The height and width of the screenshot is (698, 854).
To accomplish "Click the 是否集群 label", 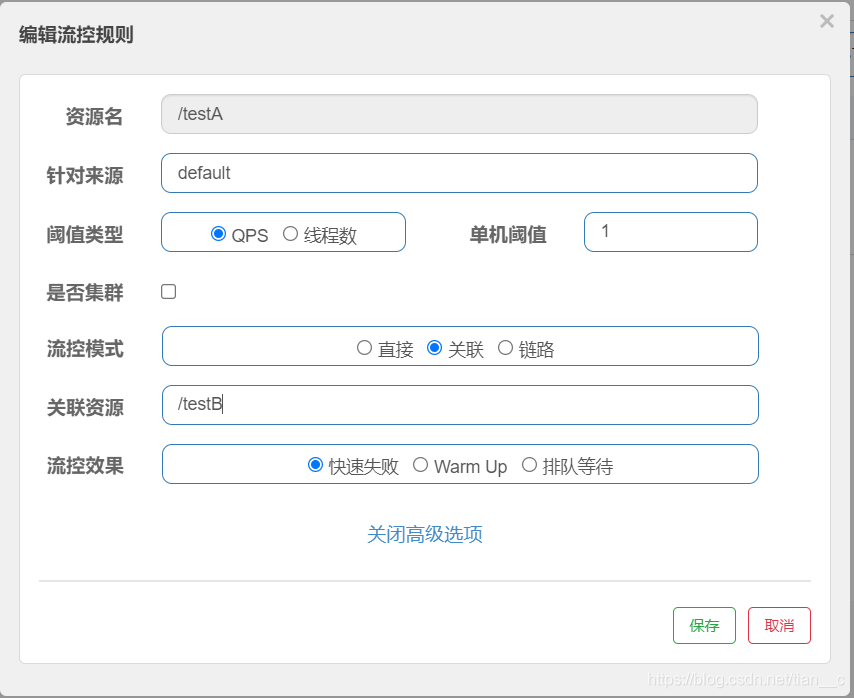I will click(85, 293).
